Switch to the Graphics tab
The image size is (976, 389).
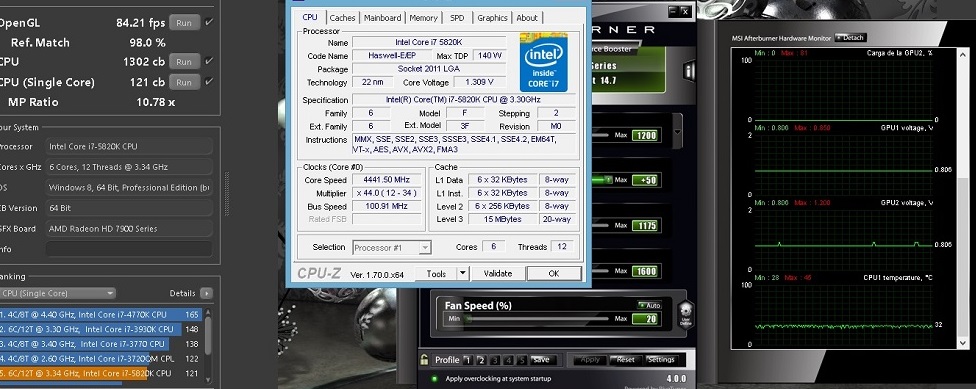click(492, 18)
